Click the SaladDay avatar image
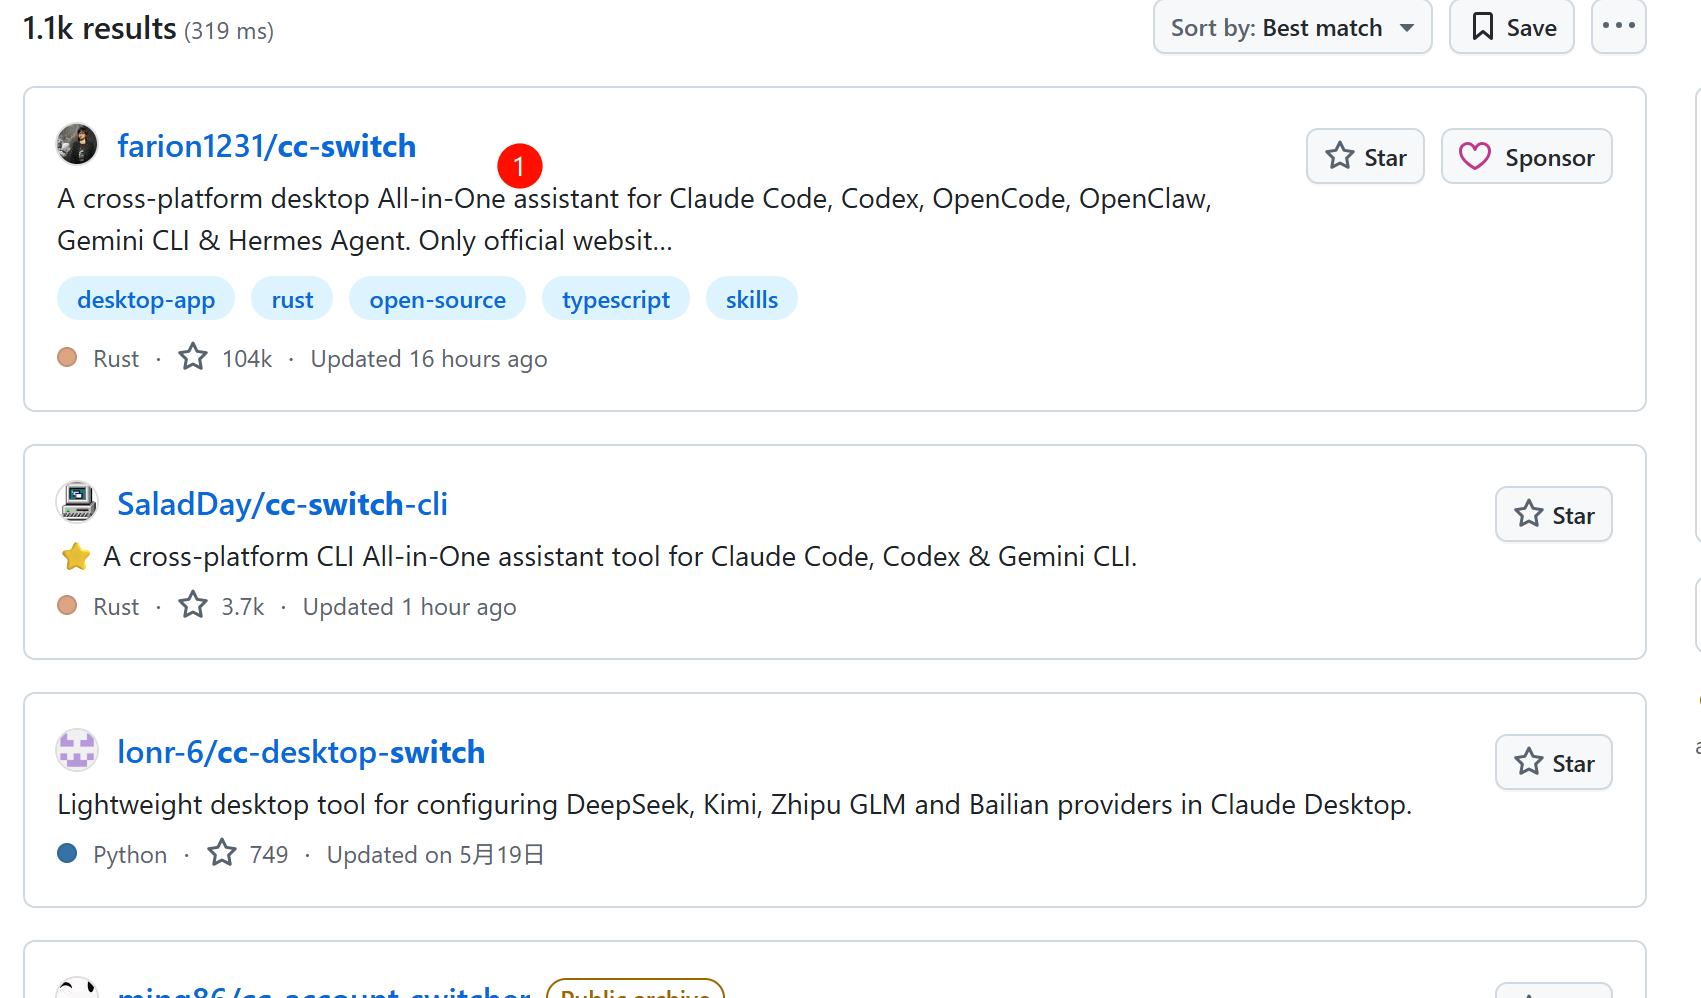Viewport: 1701px width, 998px height. [x=77, y=502]
